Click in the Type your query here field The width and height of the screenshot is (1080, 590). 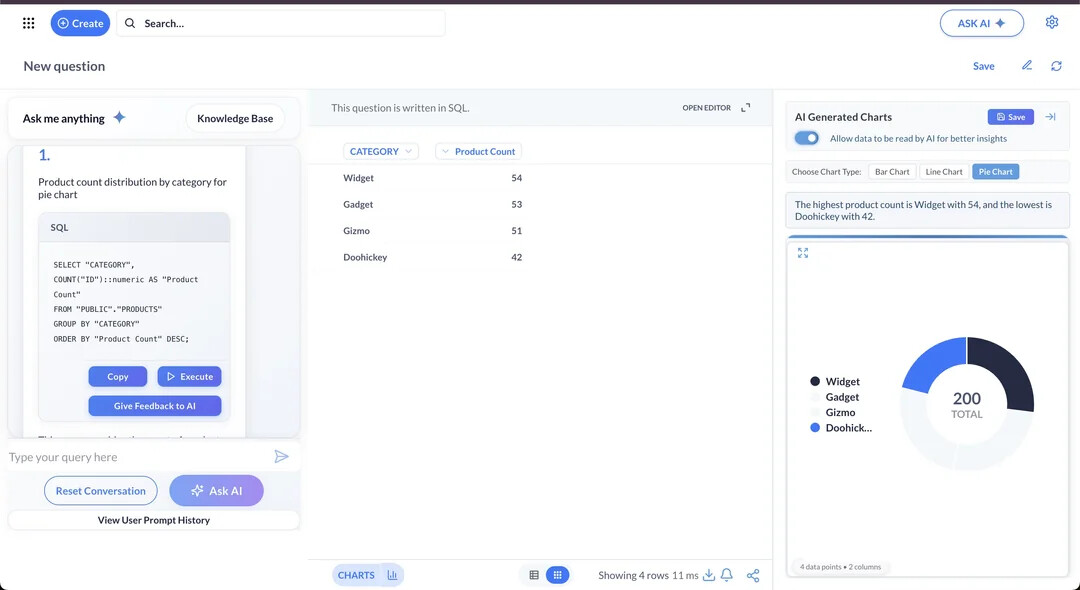(135, 457)
